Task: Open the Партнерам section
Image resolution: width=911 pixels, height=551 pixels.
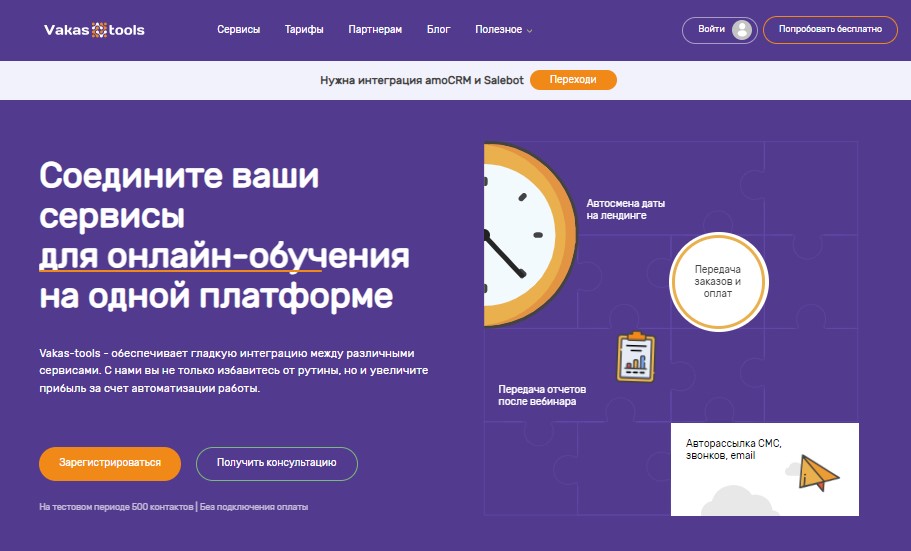Action: 375,30
